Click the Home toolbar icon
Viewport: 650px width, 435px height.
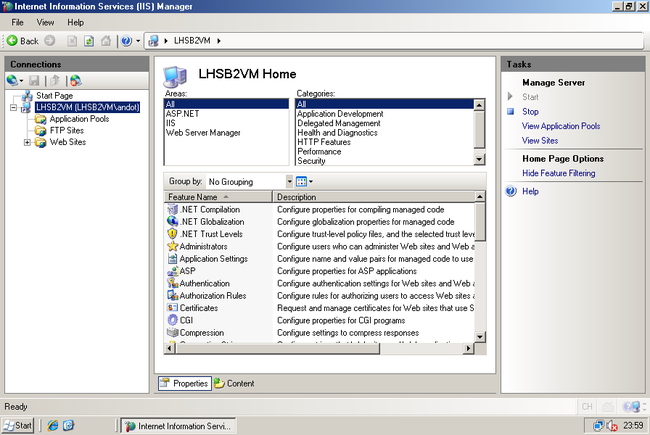coord(106,41)
